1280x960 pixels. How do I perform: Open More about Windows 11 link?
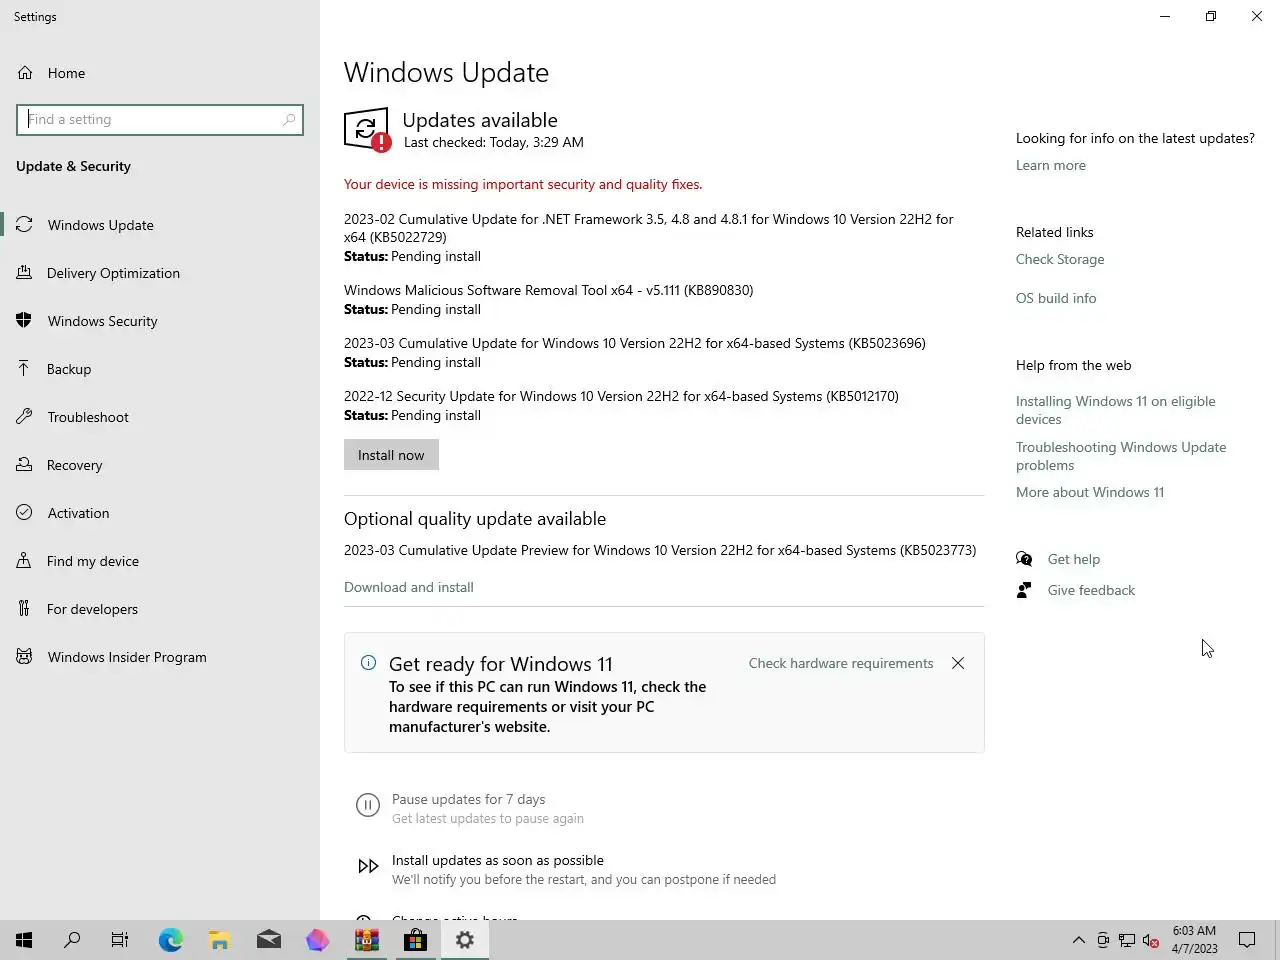point(1090,492)
